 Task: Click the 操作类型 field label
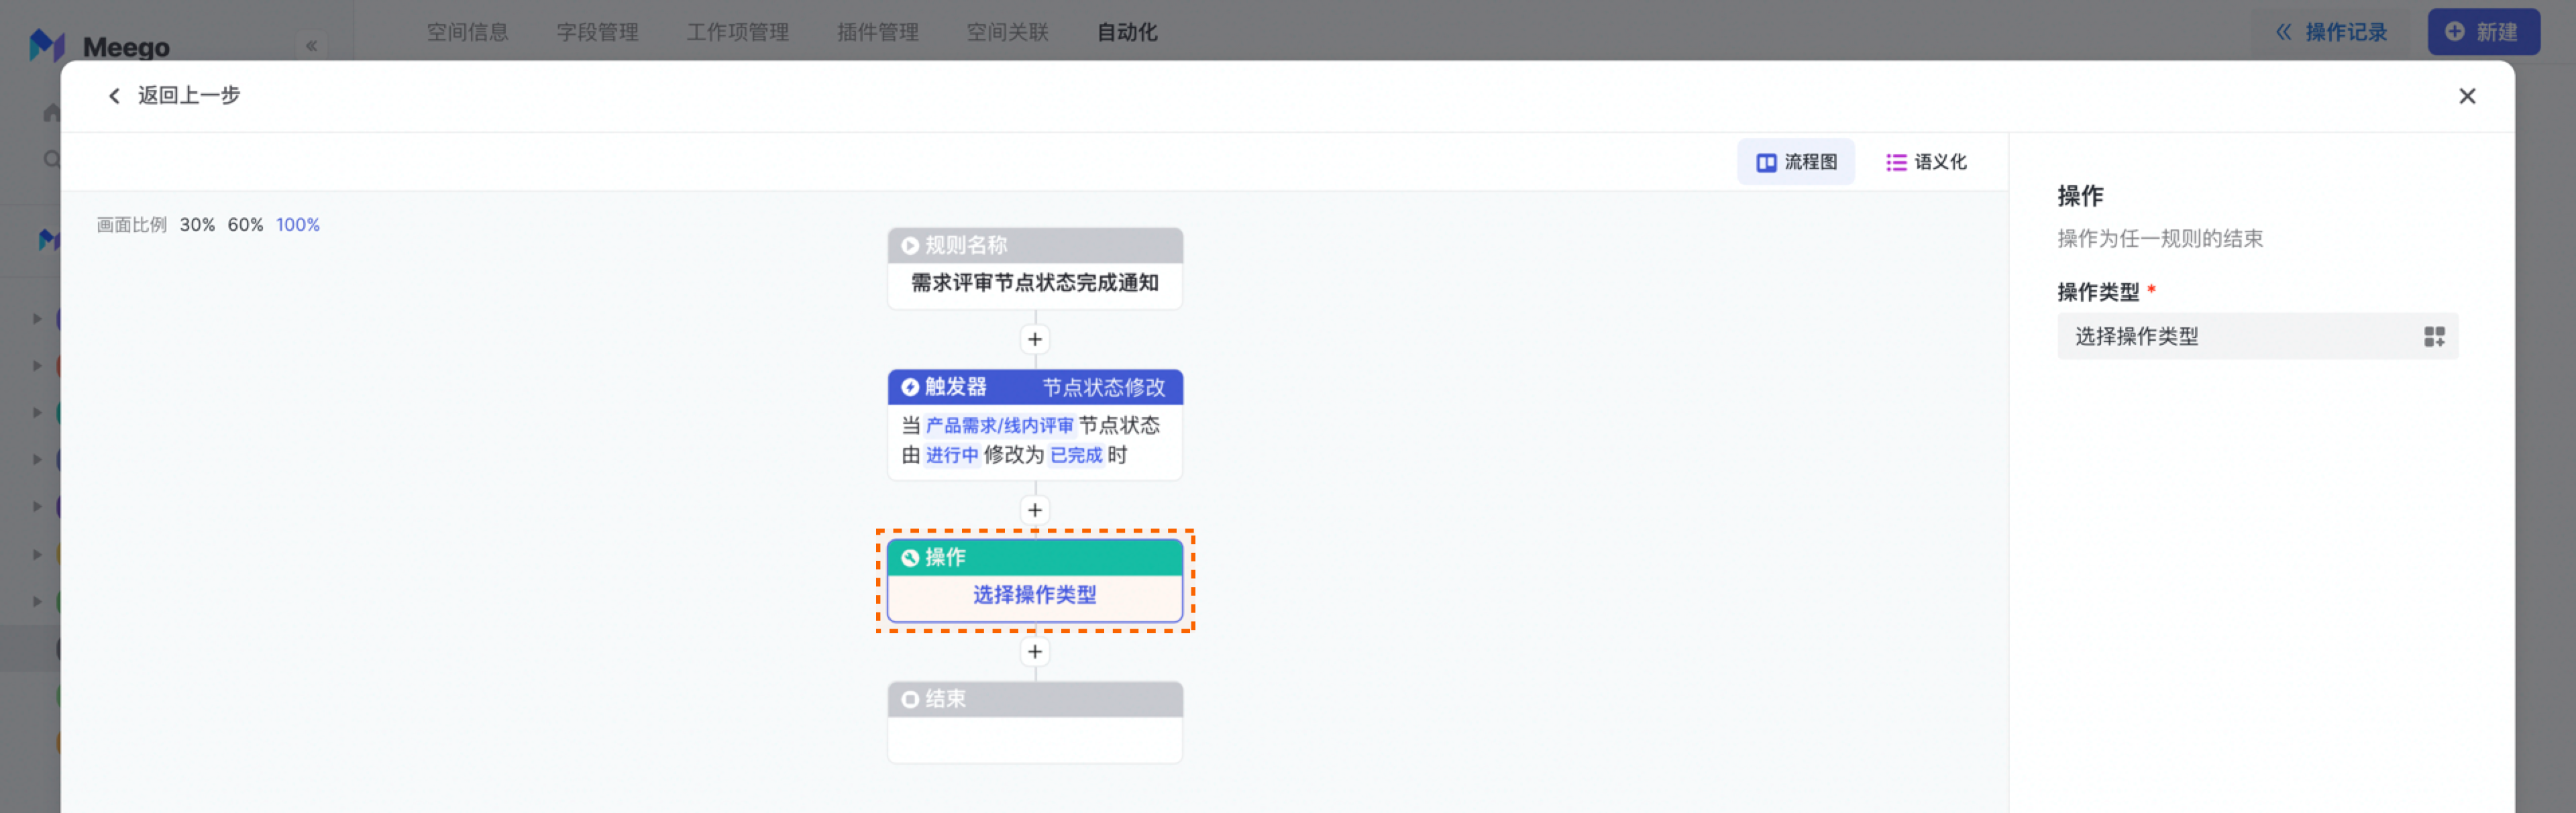point(2098,292)
